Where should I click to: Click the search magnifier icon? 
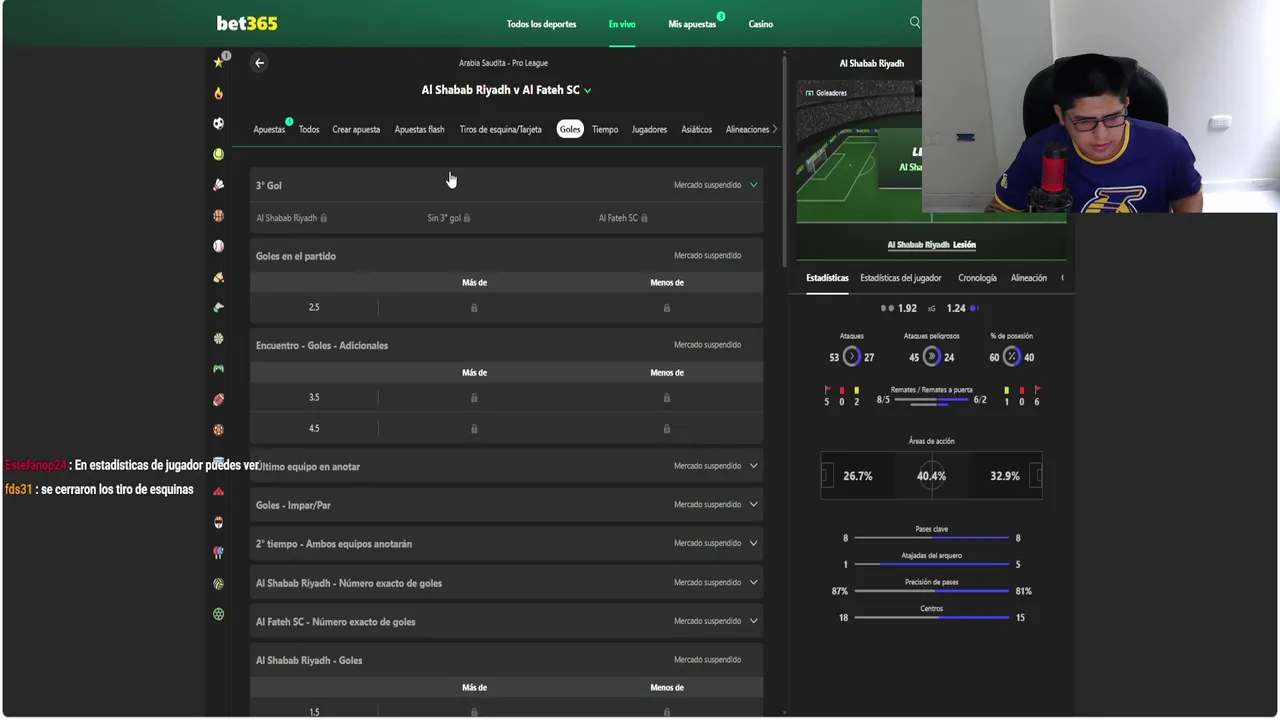914,22
